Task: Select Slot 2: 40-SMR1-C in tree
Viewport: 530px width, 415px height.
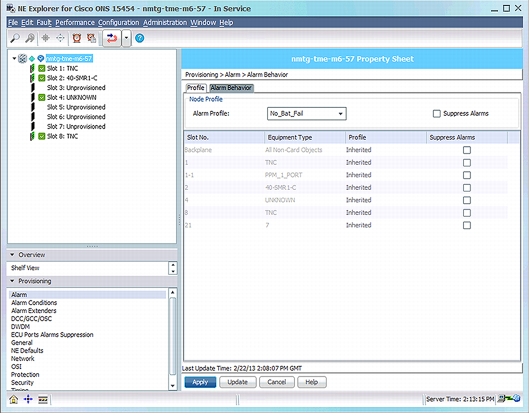Action: tap(72, 78)
